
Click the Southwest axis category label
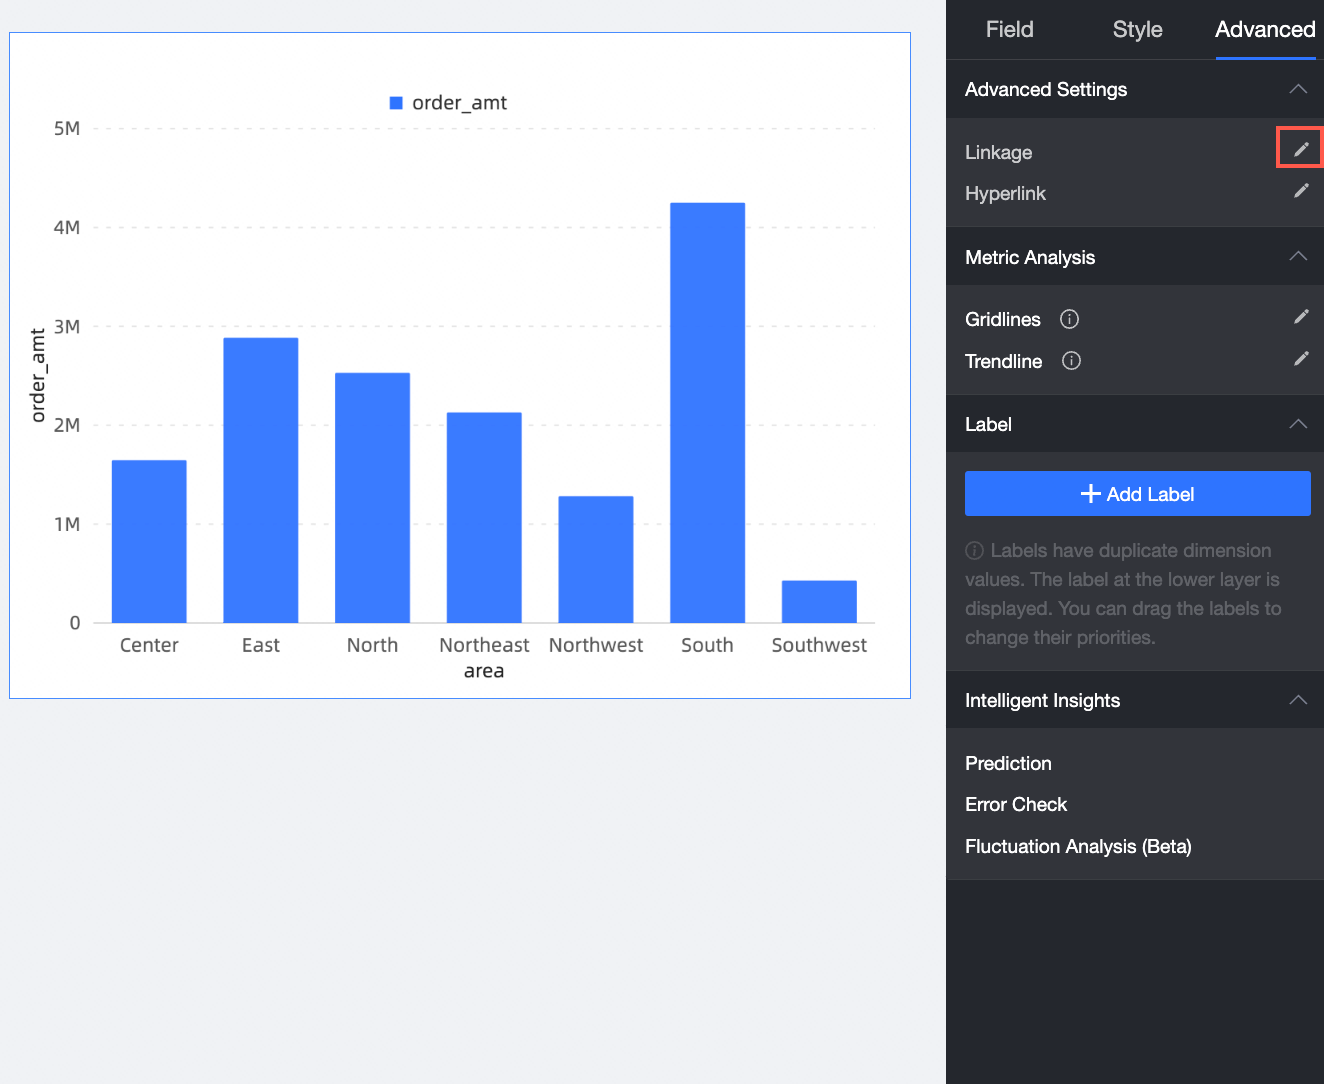(x=819, y=645)
